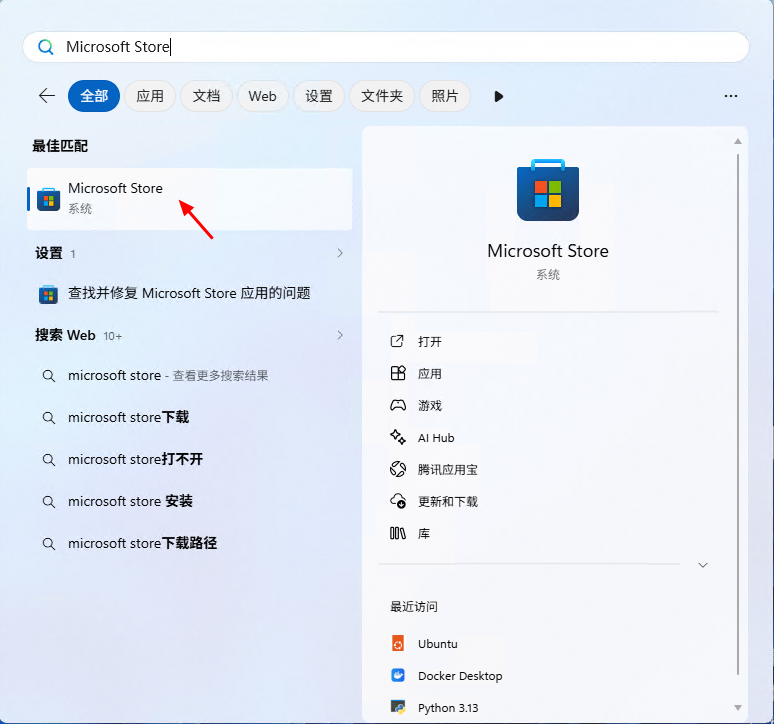774x724 pixels.
Task: Click the gamepad icon beside 游戏
Action: [398, 406]
